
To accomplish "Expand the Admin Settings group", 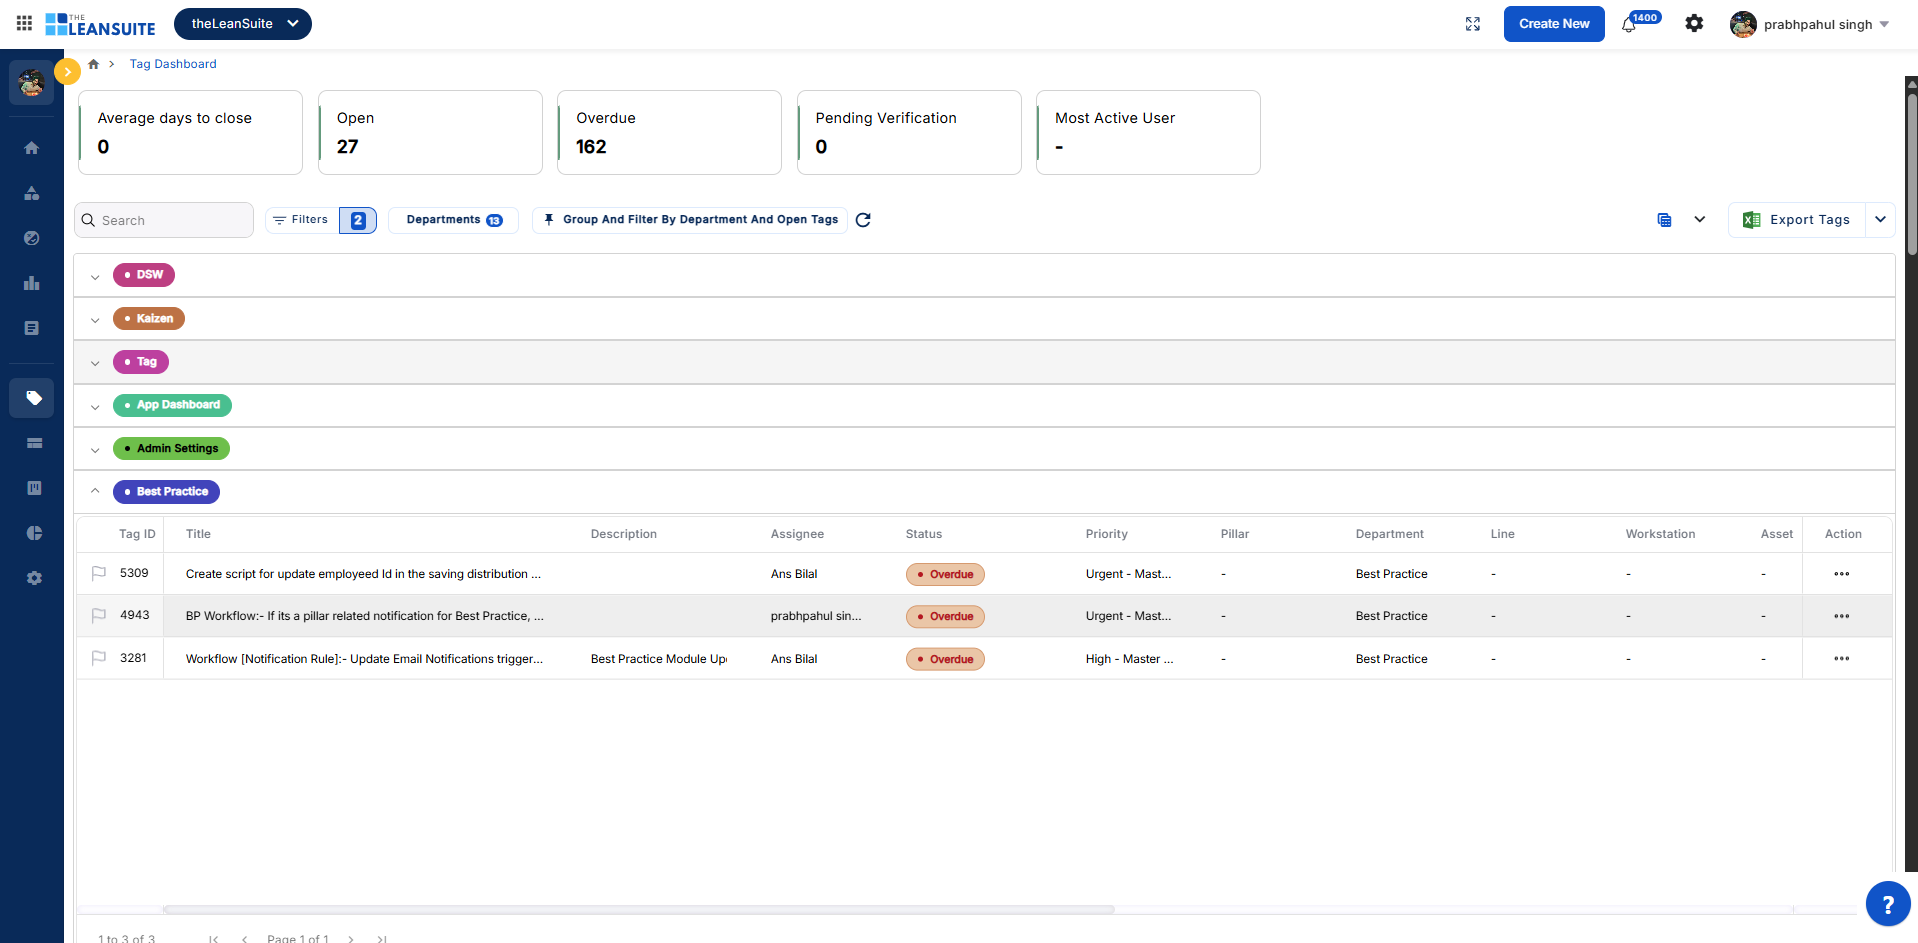I will [x=95, y=450].
